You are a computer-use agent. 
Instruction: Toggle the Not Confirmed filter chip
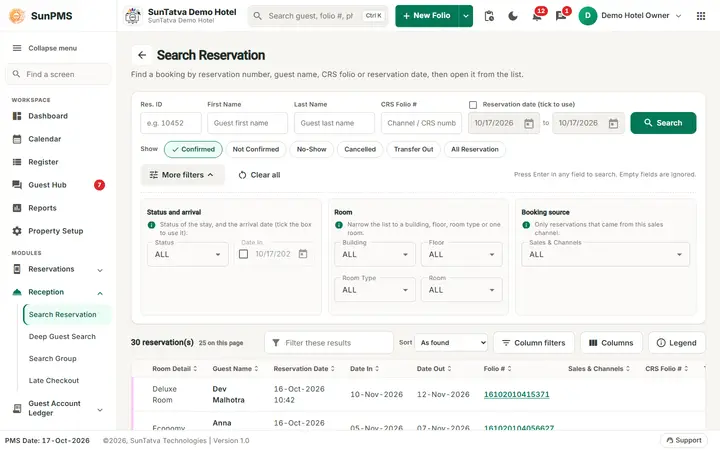[x=256, y=149]
